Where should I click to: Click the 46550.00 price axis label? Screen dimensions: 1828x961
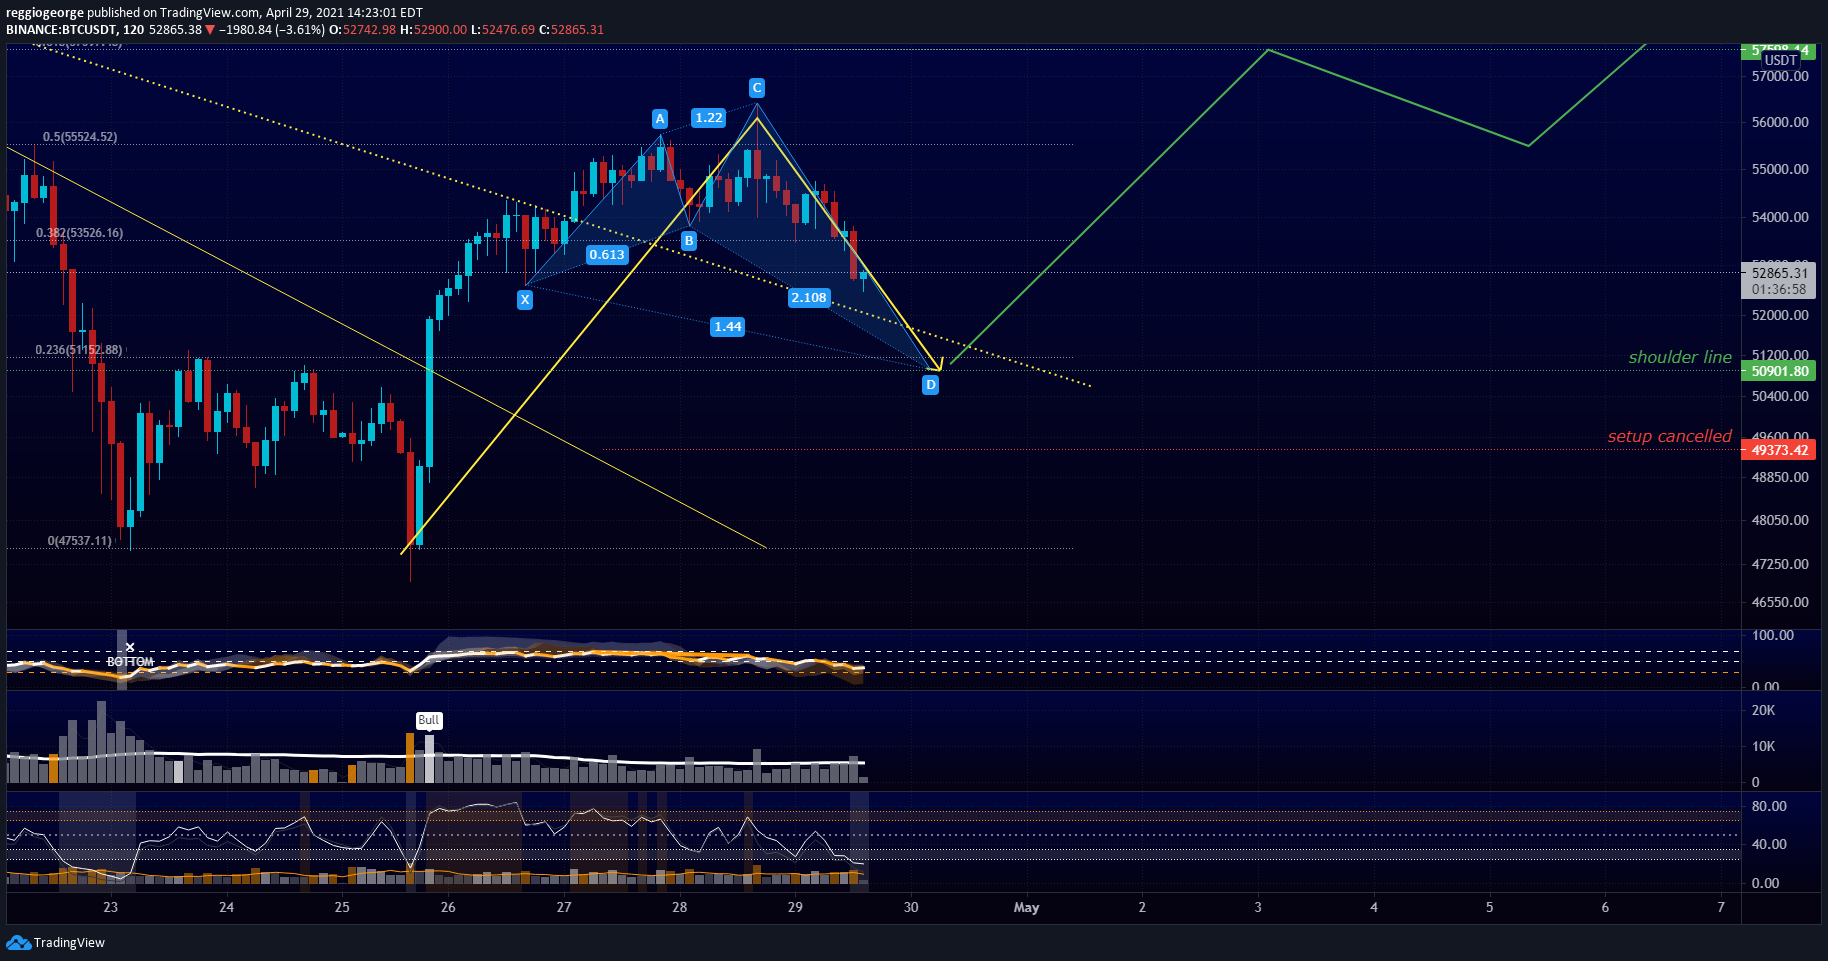tap(1780, 602)
